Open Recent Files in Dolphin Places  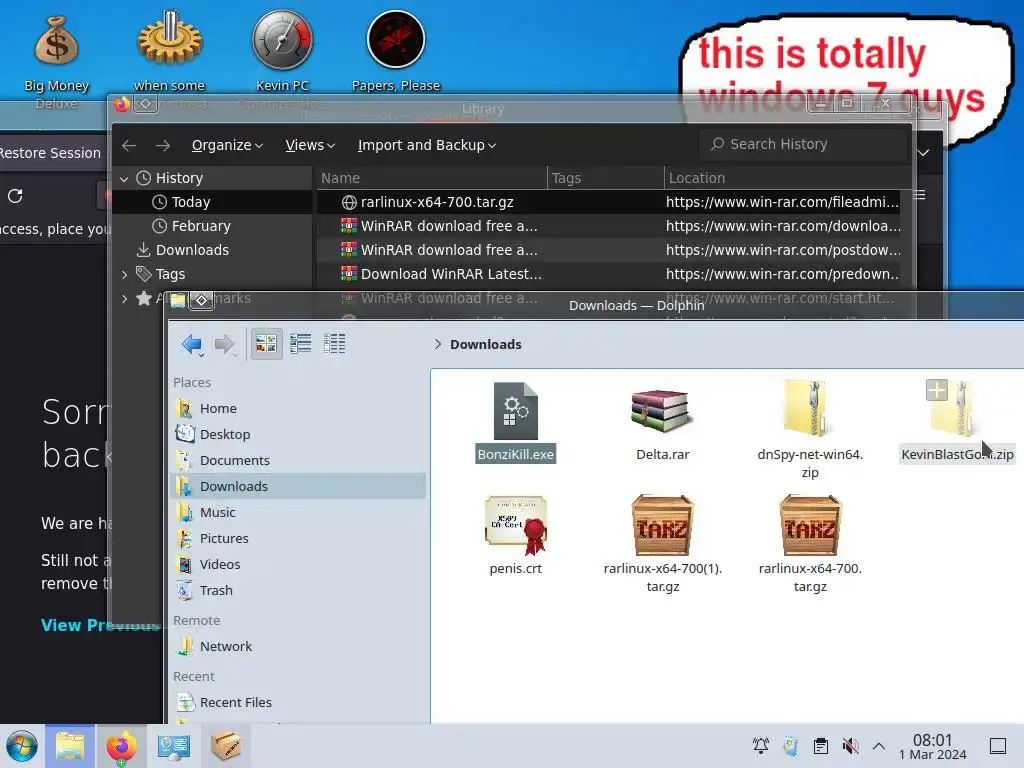[x=298, y=703]
